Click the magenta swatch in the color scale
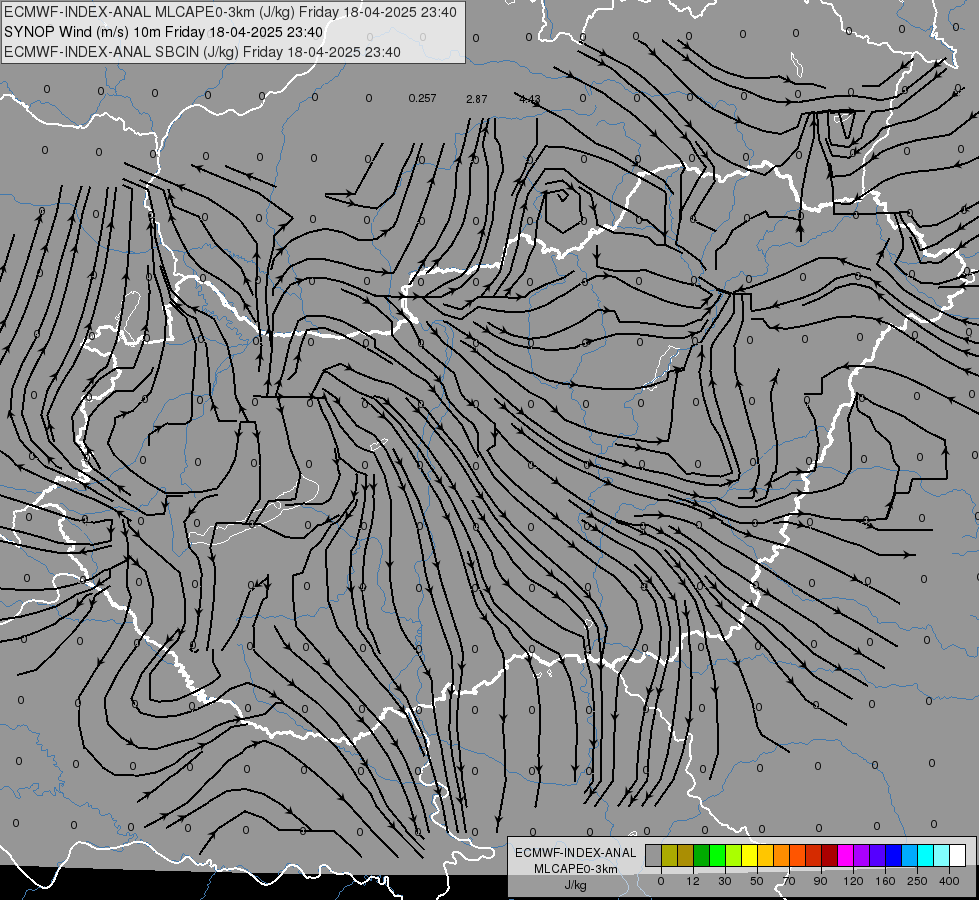The height and width of the screenshot is (900, 979). (845, 855)
